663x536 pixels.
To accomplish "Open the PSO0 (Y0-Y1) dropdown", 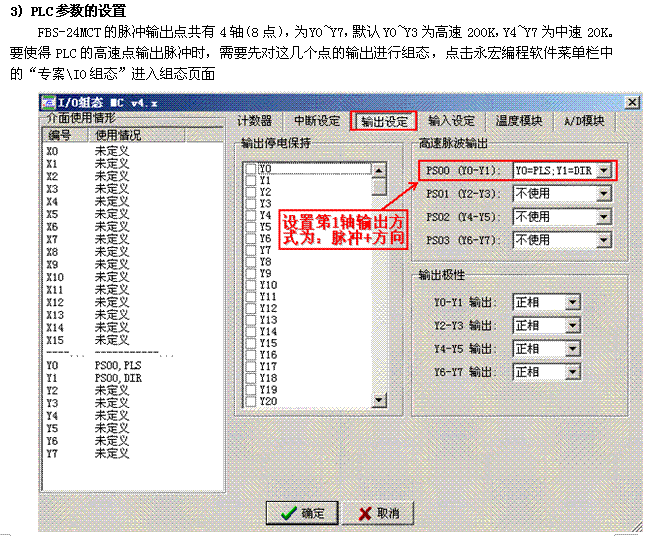I will (604, 170).
